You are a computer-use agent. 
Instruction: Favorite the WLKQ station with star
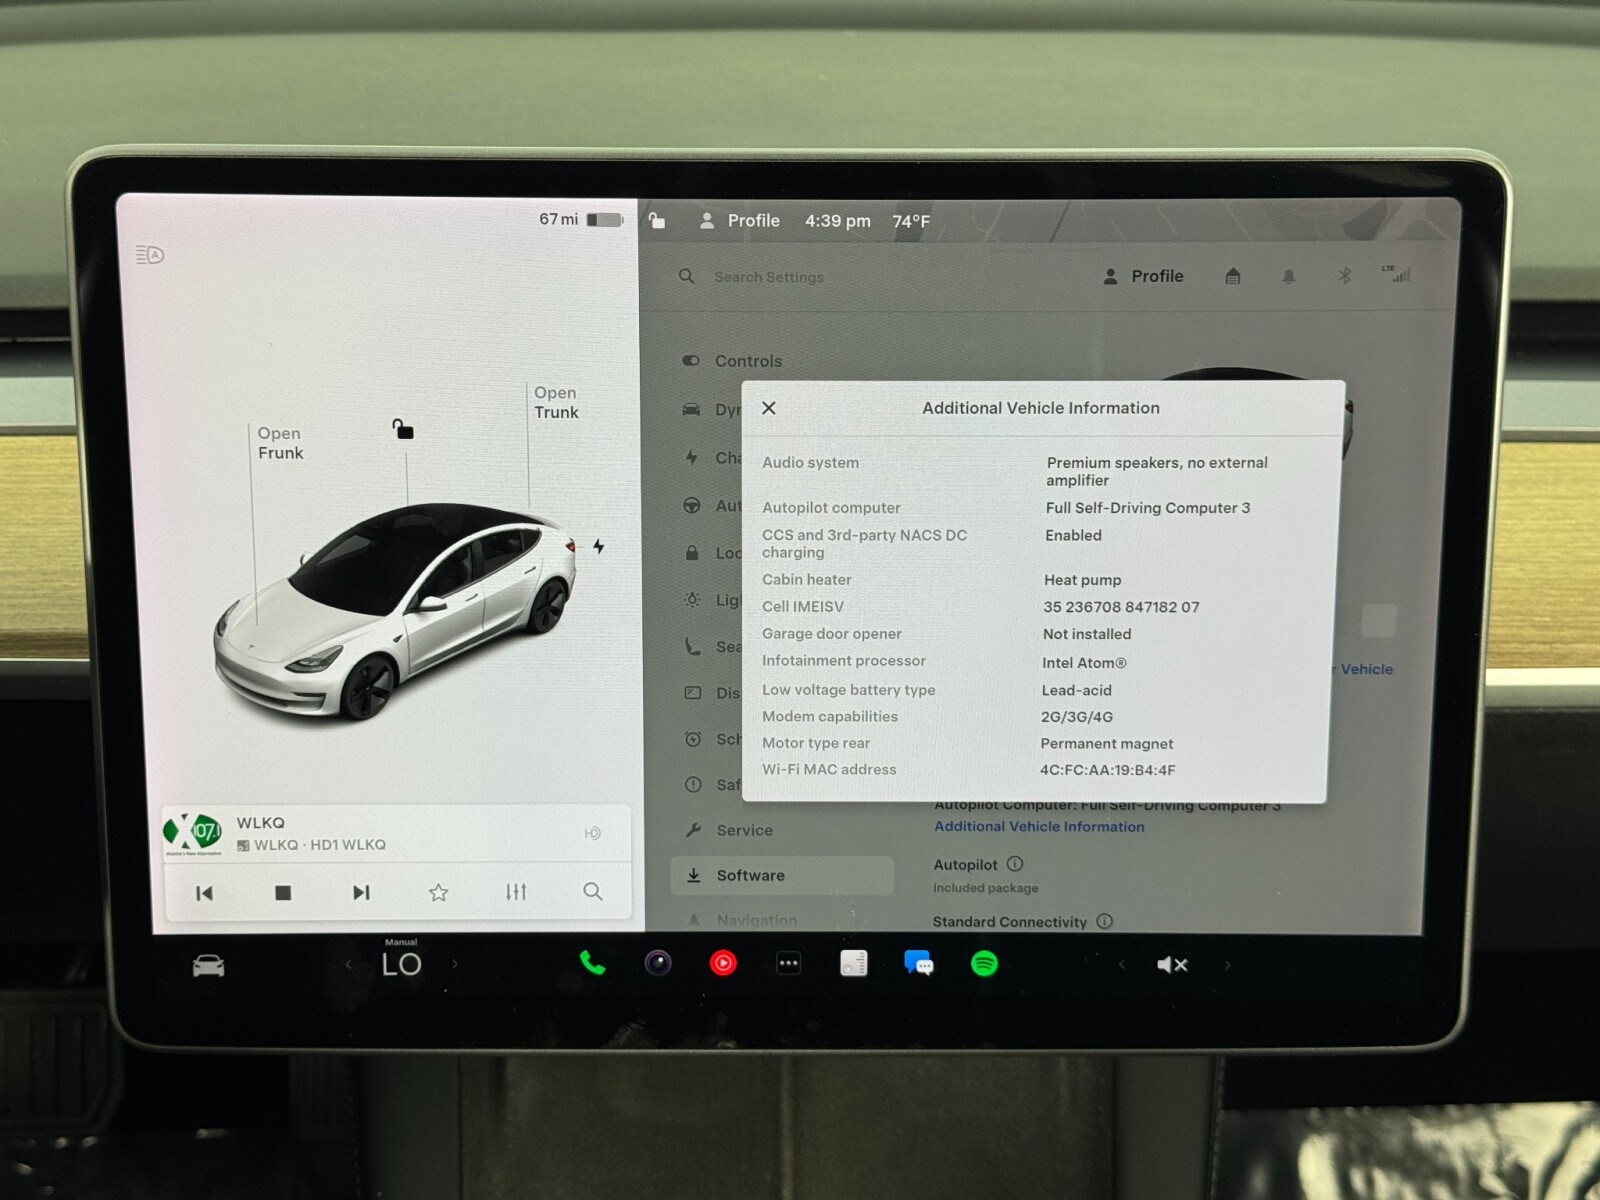pyautogui.click(x=438, y=892)
